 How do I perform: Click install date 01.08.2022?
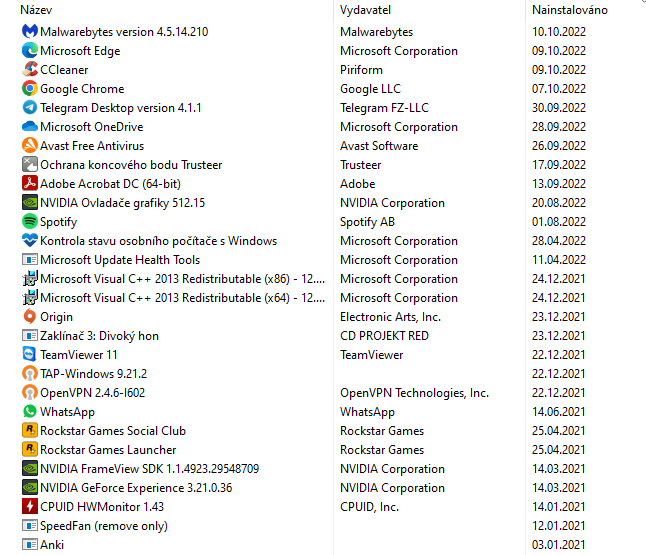pyautogui.click(x=559, y=221)
